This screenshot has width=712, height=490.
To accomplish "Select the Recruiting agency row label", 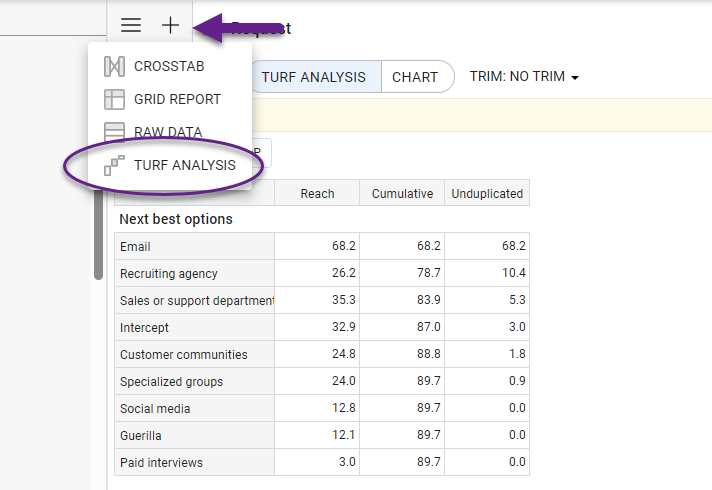I will [x=168, y=273].
